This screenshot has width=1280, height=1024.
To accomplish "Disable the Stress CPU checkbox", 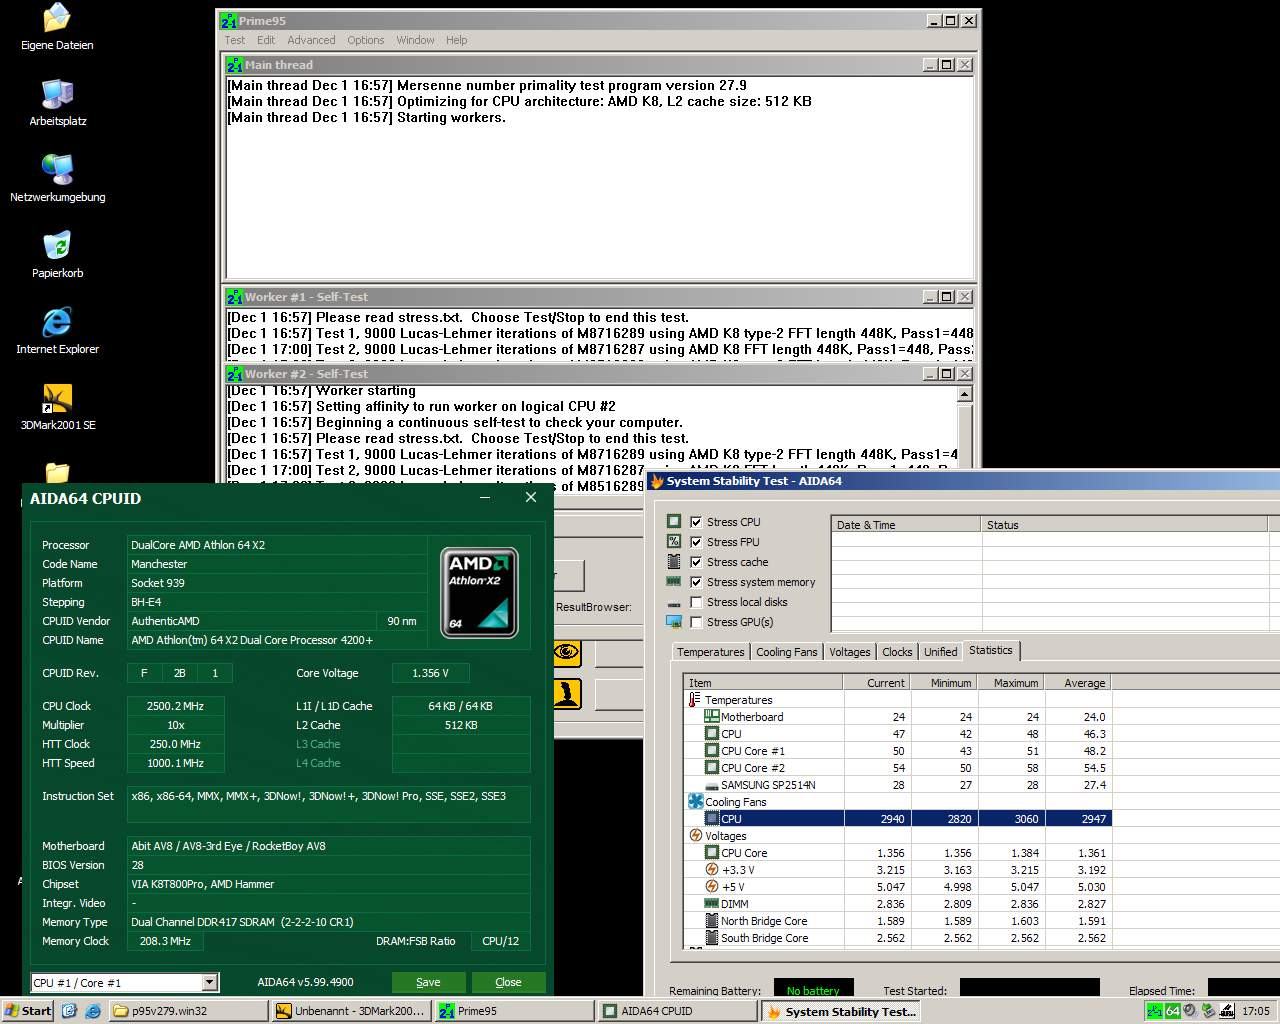I will pyautogui.click(x=696, y=522).
